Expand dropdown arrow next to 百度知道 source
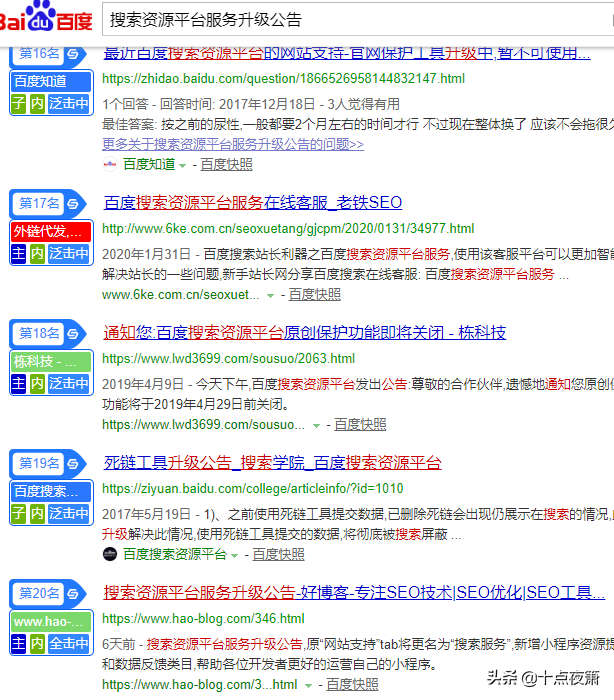 point(182,166)
